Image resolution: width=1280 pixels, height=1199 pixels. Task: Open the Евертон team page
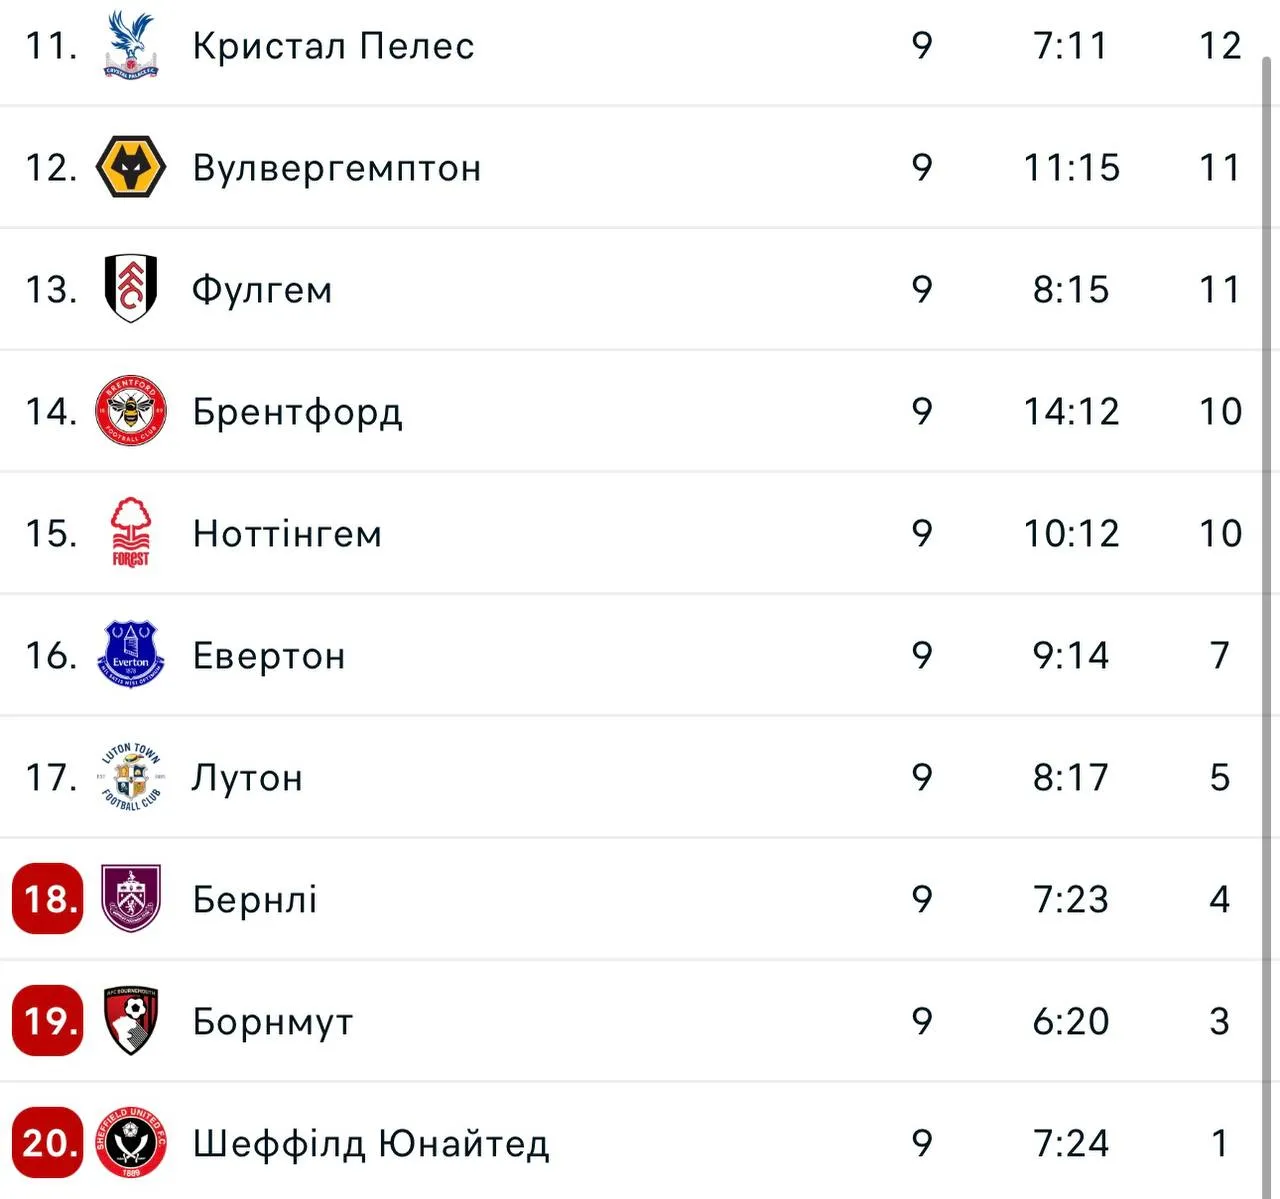[x=269, y=655]
